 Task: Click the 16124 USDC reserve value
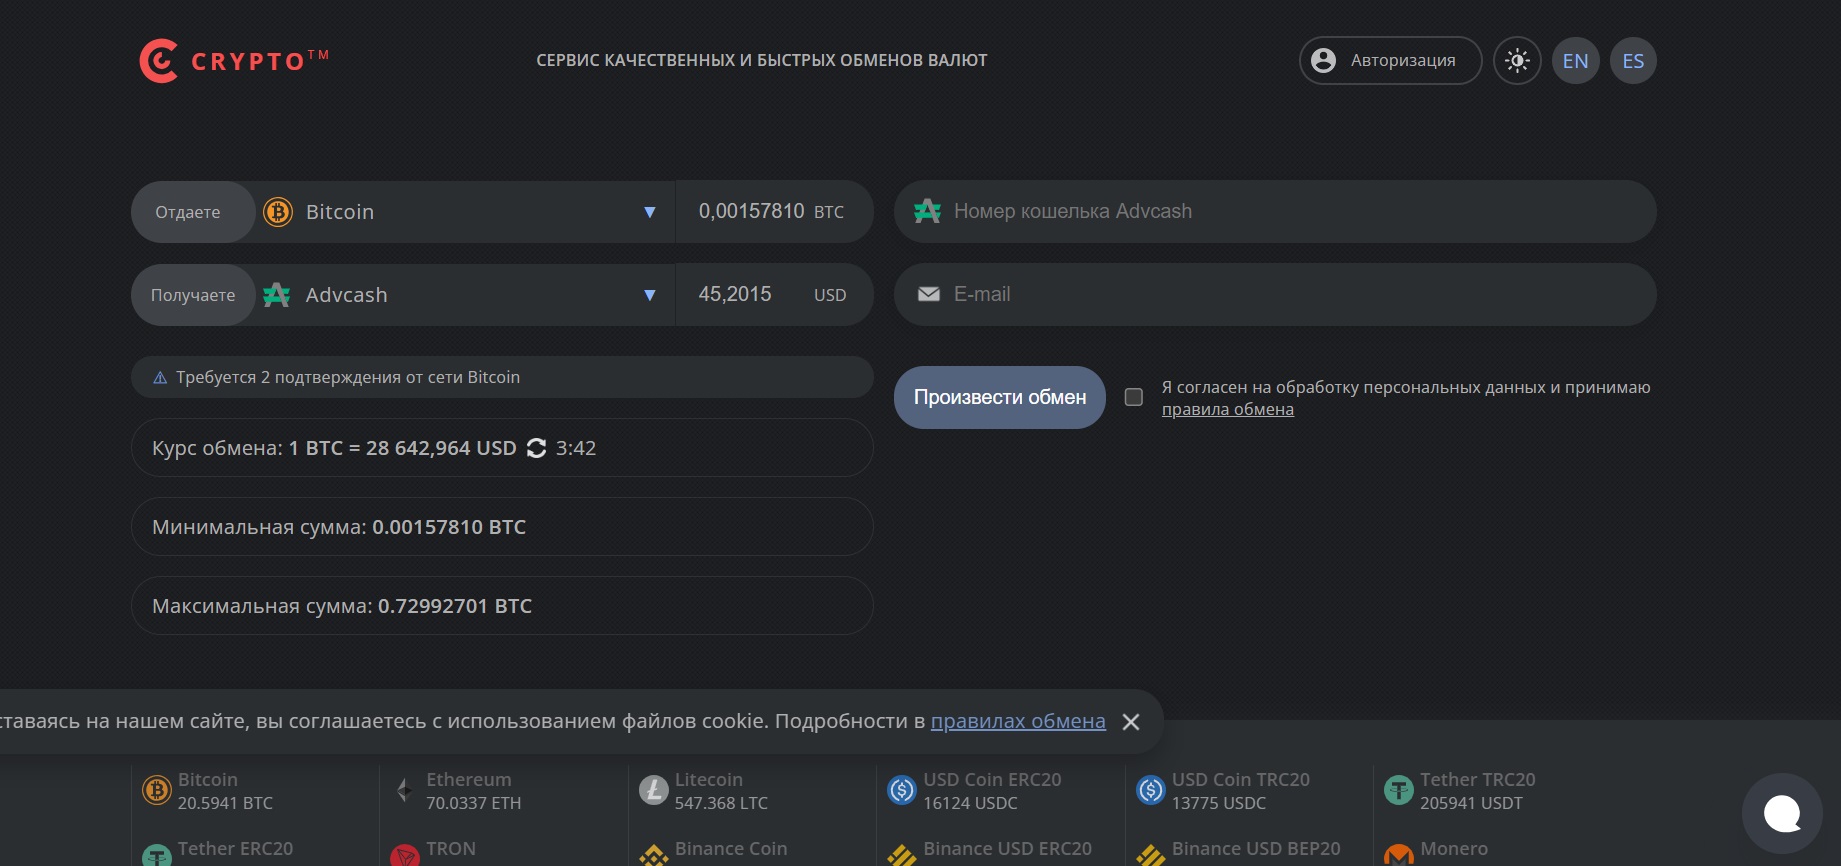[x=970, y=803]
